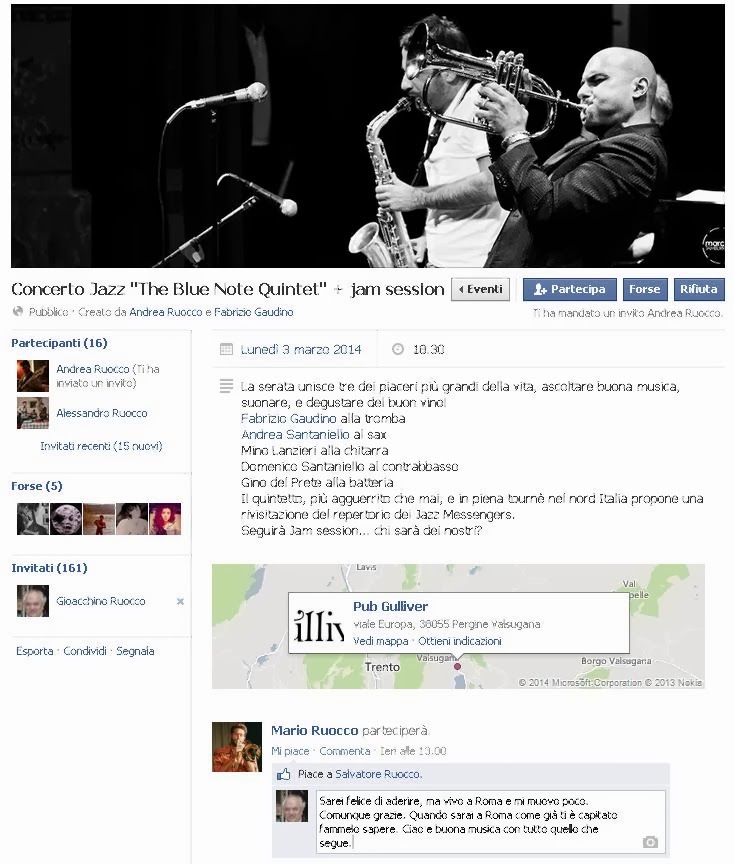Click Condividi in the sidebar
734x864 pixels.
click(x=85, y=651)
